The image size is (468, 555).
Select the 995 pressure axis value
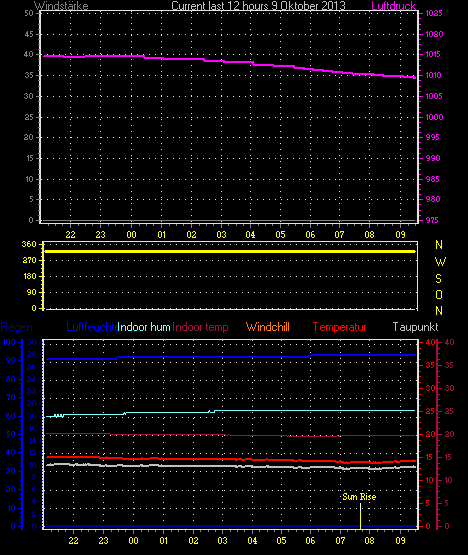click(x=432, y=137)
